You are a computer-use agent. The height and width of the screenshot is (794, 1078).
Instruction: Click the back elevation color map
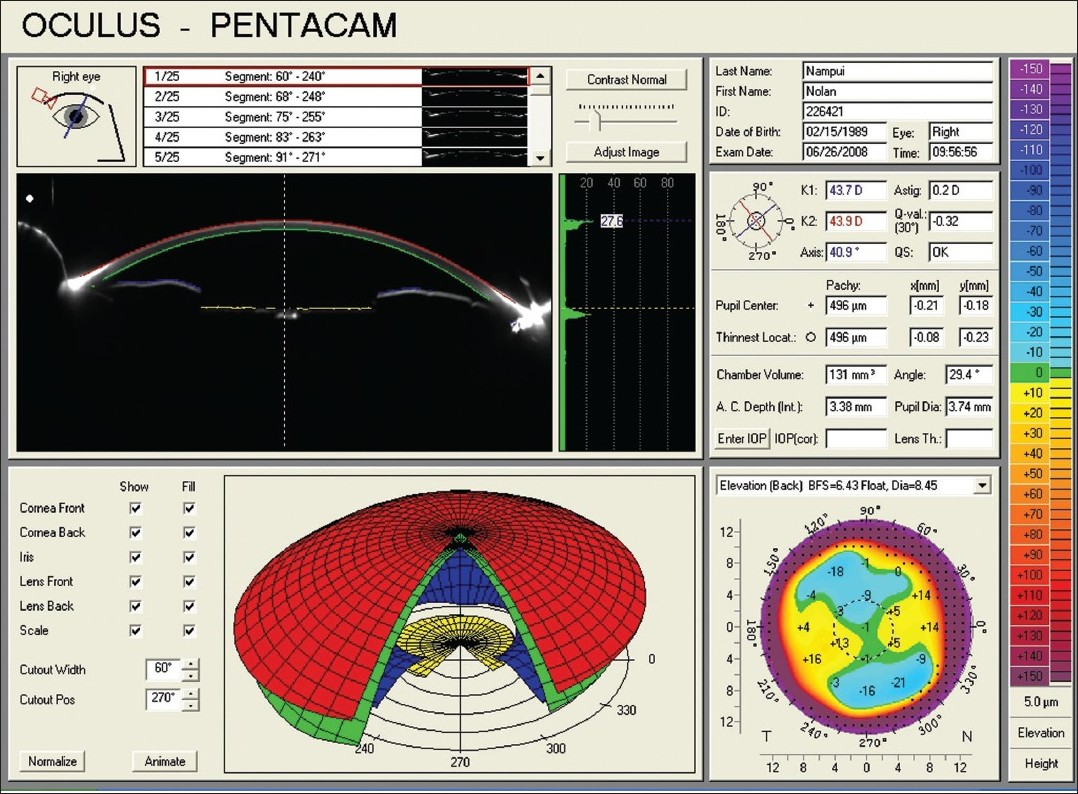tap(865, 627)
